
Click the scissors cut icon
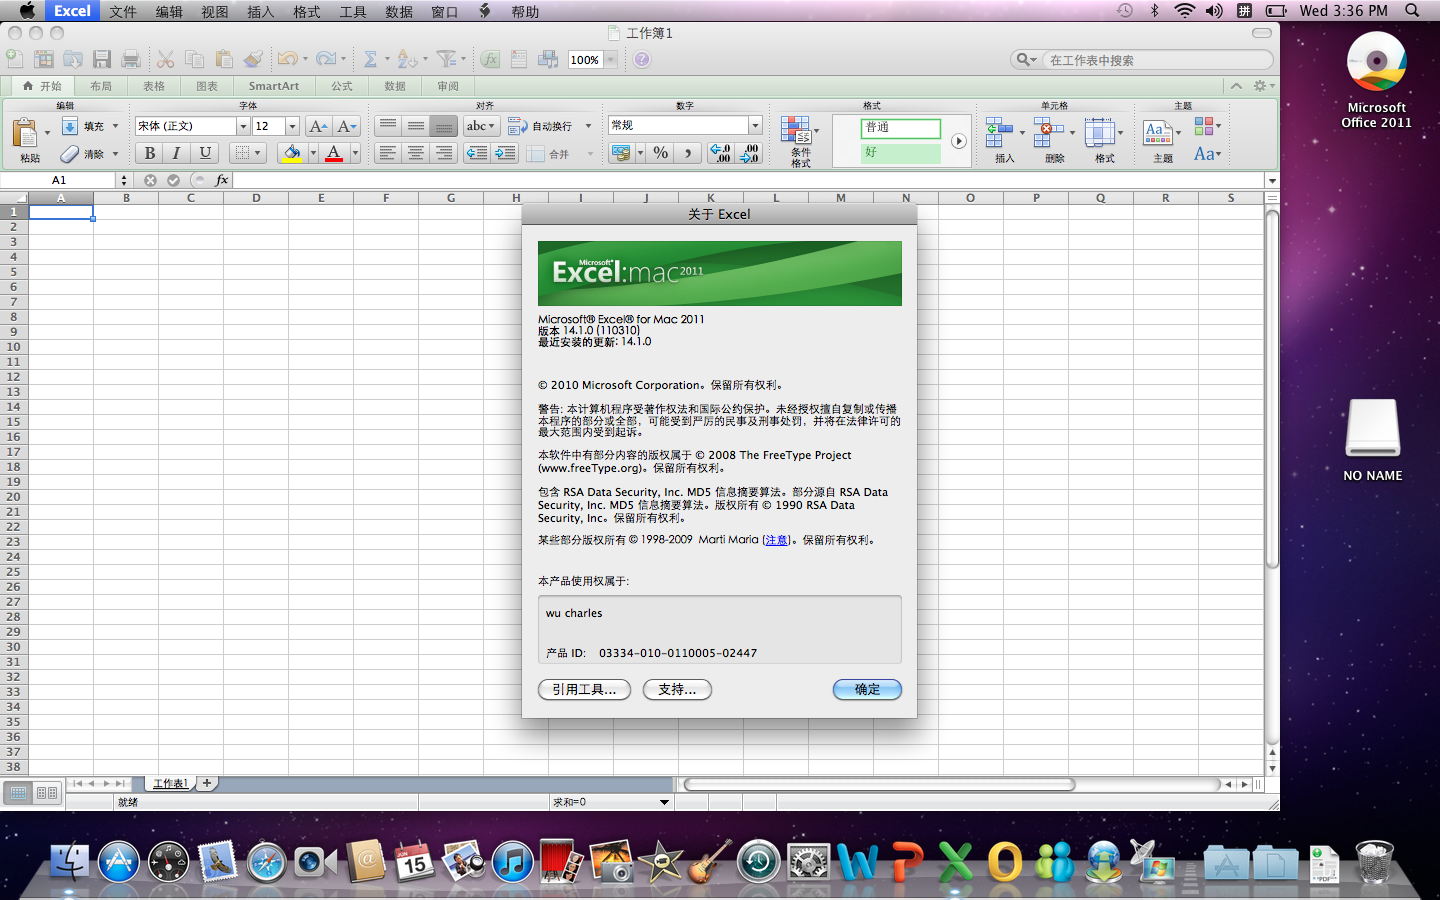tap(166, 60)
